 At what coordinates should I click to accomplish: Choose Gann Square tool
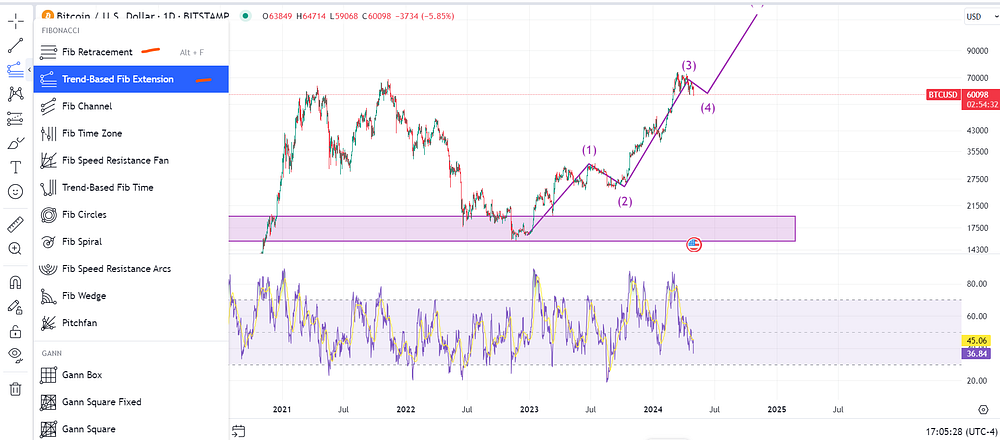point(131,429)
